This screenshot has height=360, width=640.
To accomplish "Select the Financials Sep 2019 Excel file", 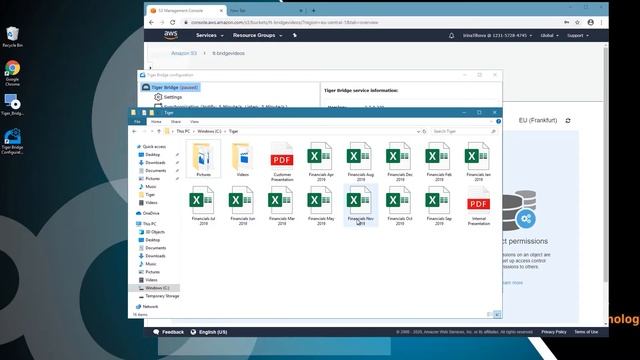I will tap(439, 205).
